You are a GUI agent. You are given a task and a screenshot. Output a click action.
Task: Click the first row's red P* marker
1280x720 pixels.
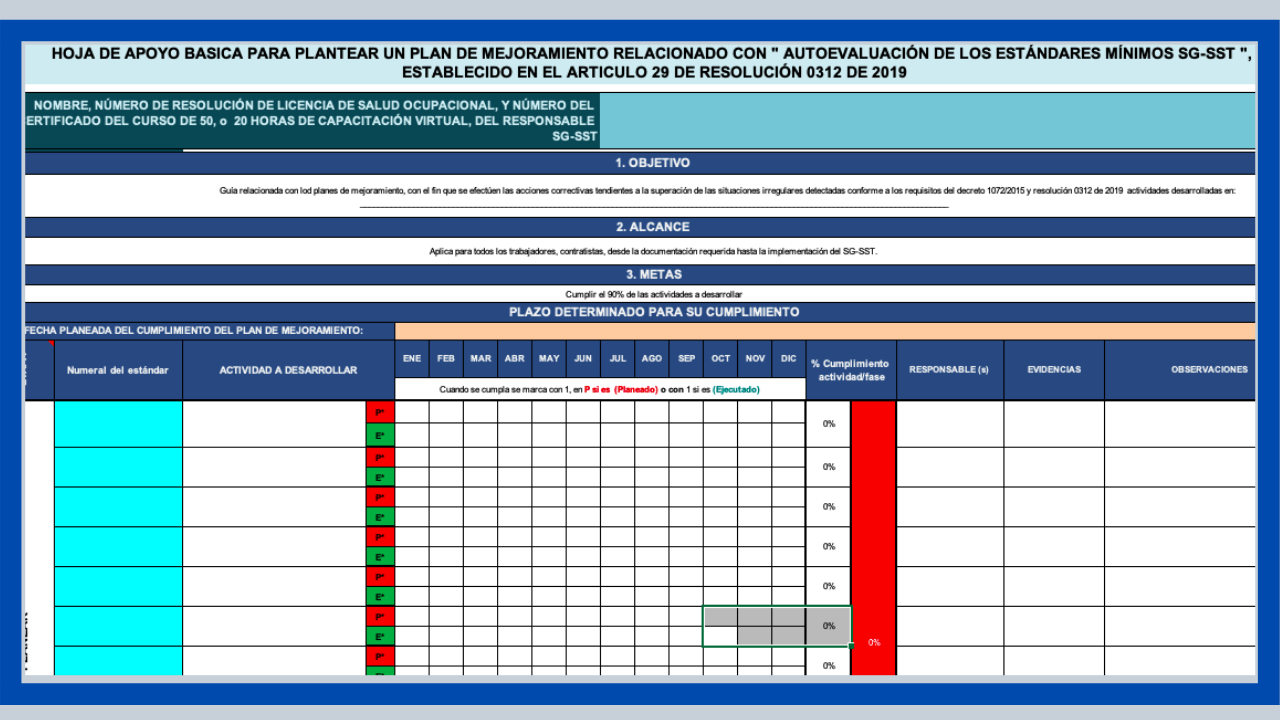[x=380, y=412]
